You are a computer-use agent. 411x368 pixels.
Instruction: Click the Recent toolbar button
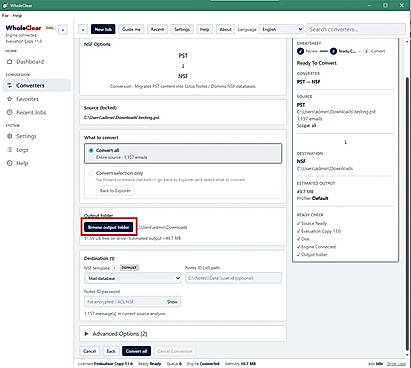157,29
